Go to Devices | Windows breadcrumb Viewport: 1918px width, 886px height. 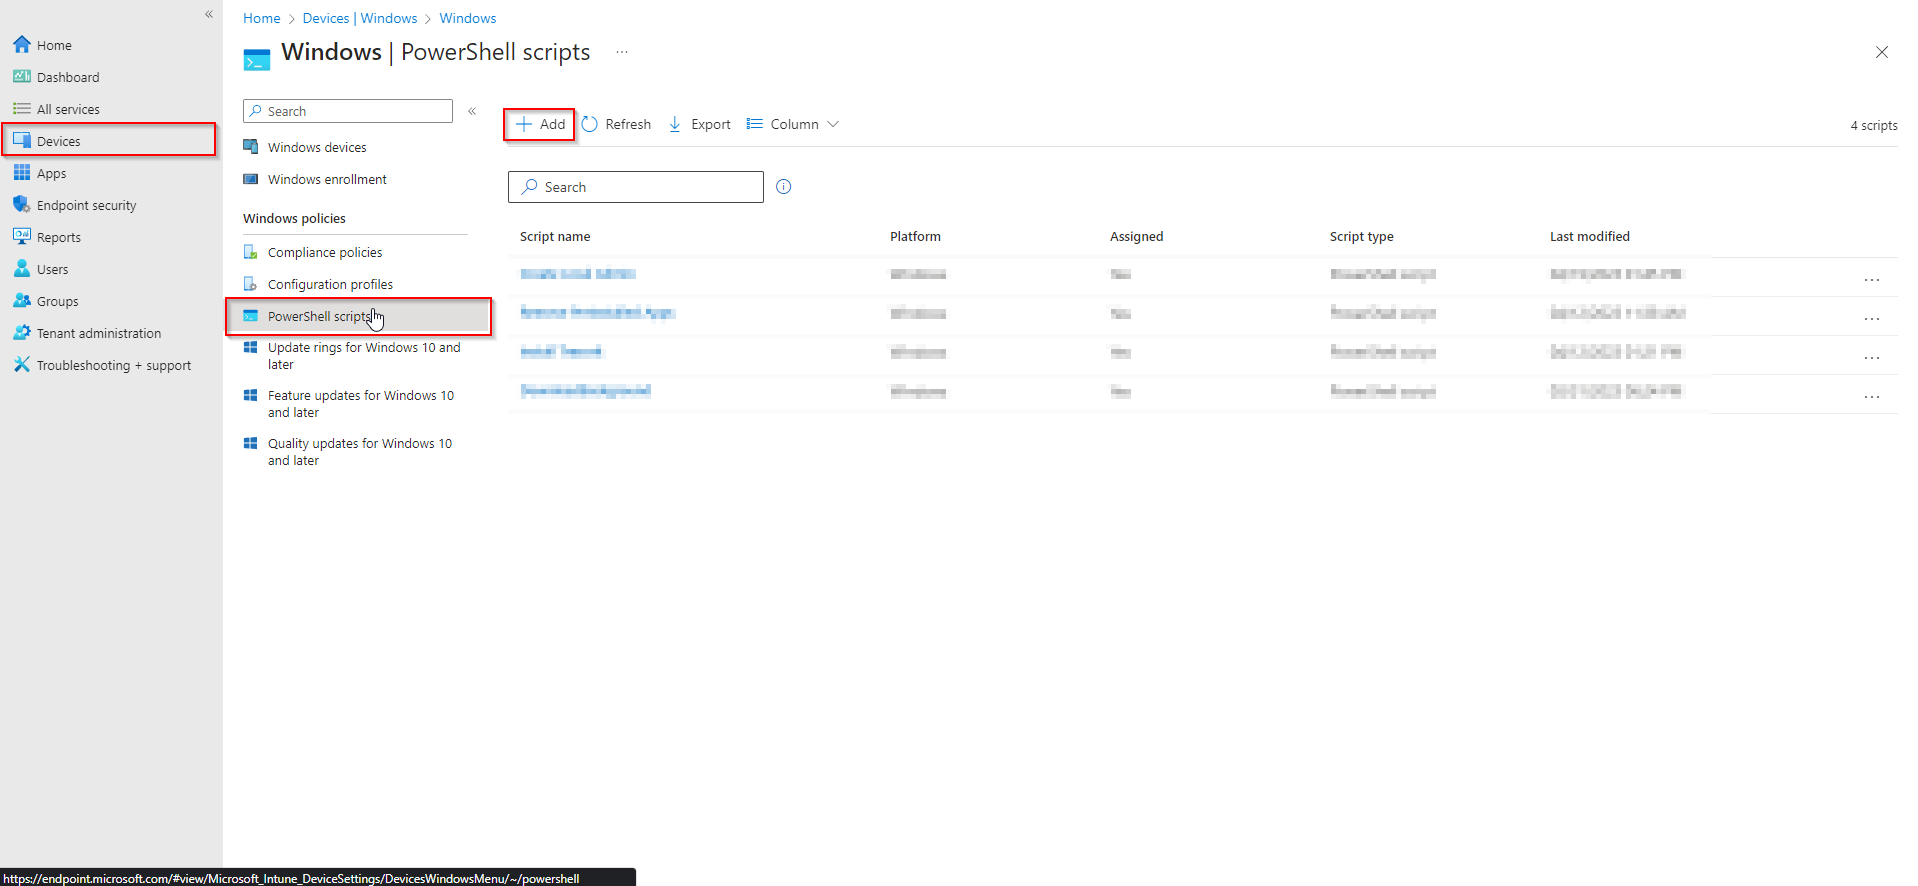[x=360, y=18]
